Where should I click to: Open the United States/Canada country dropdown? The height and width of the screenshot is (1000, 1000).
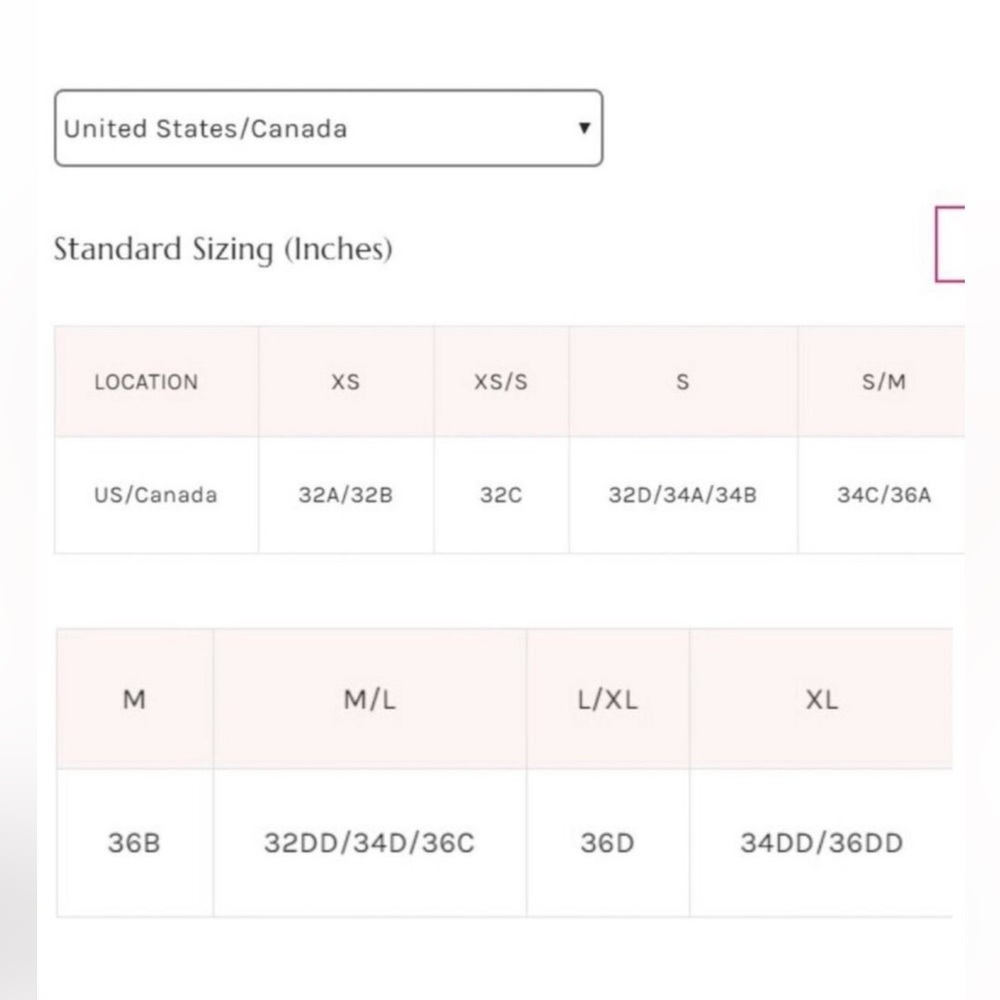(328, 128)
